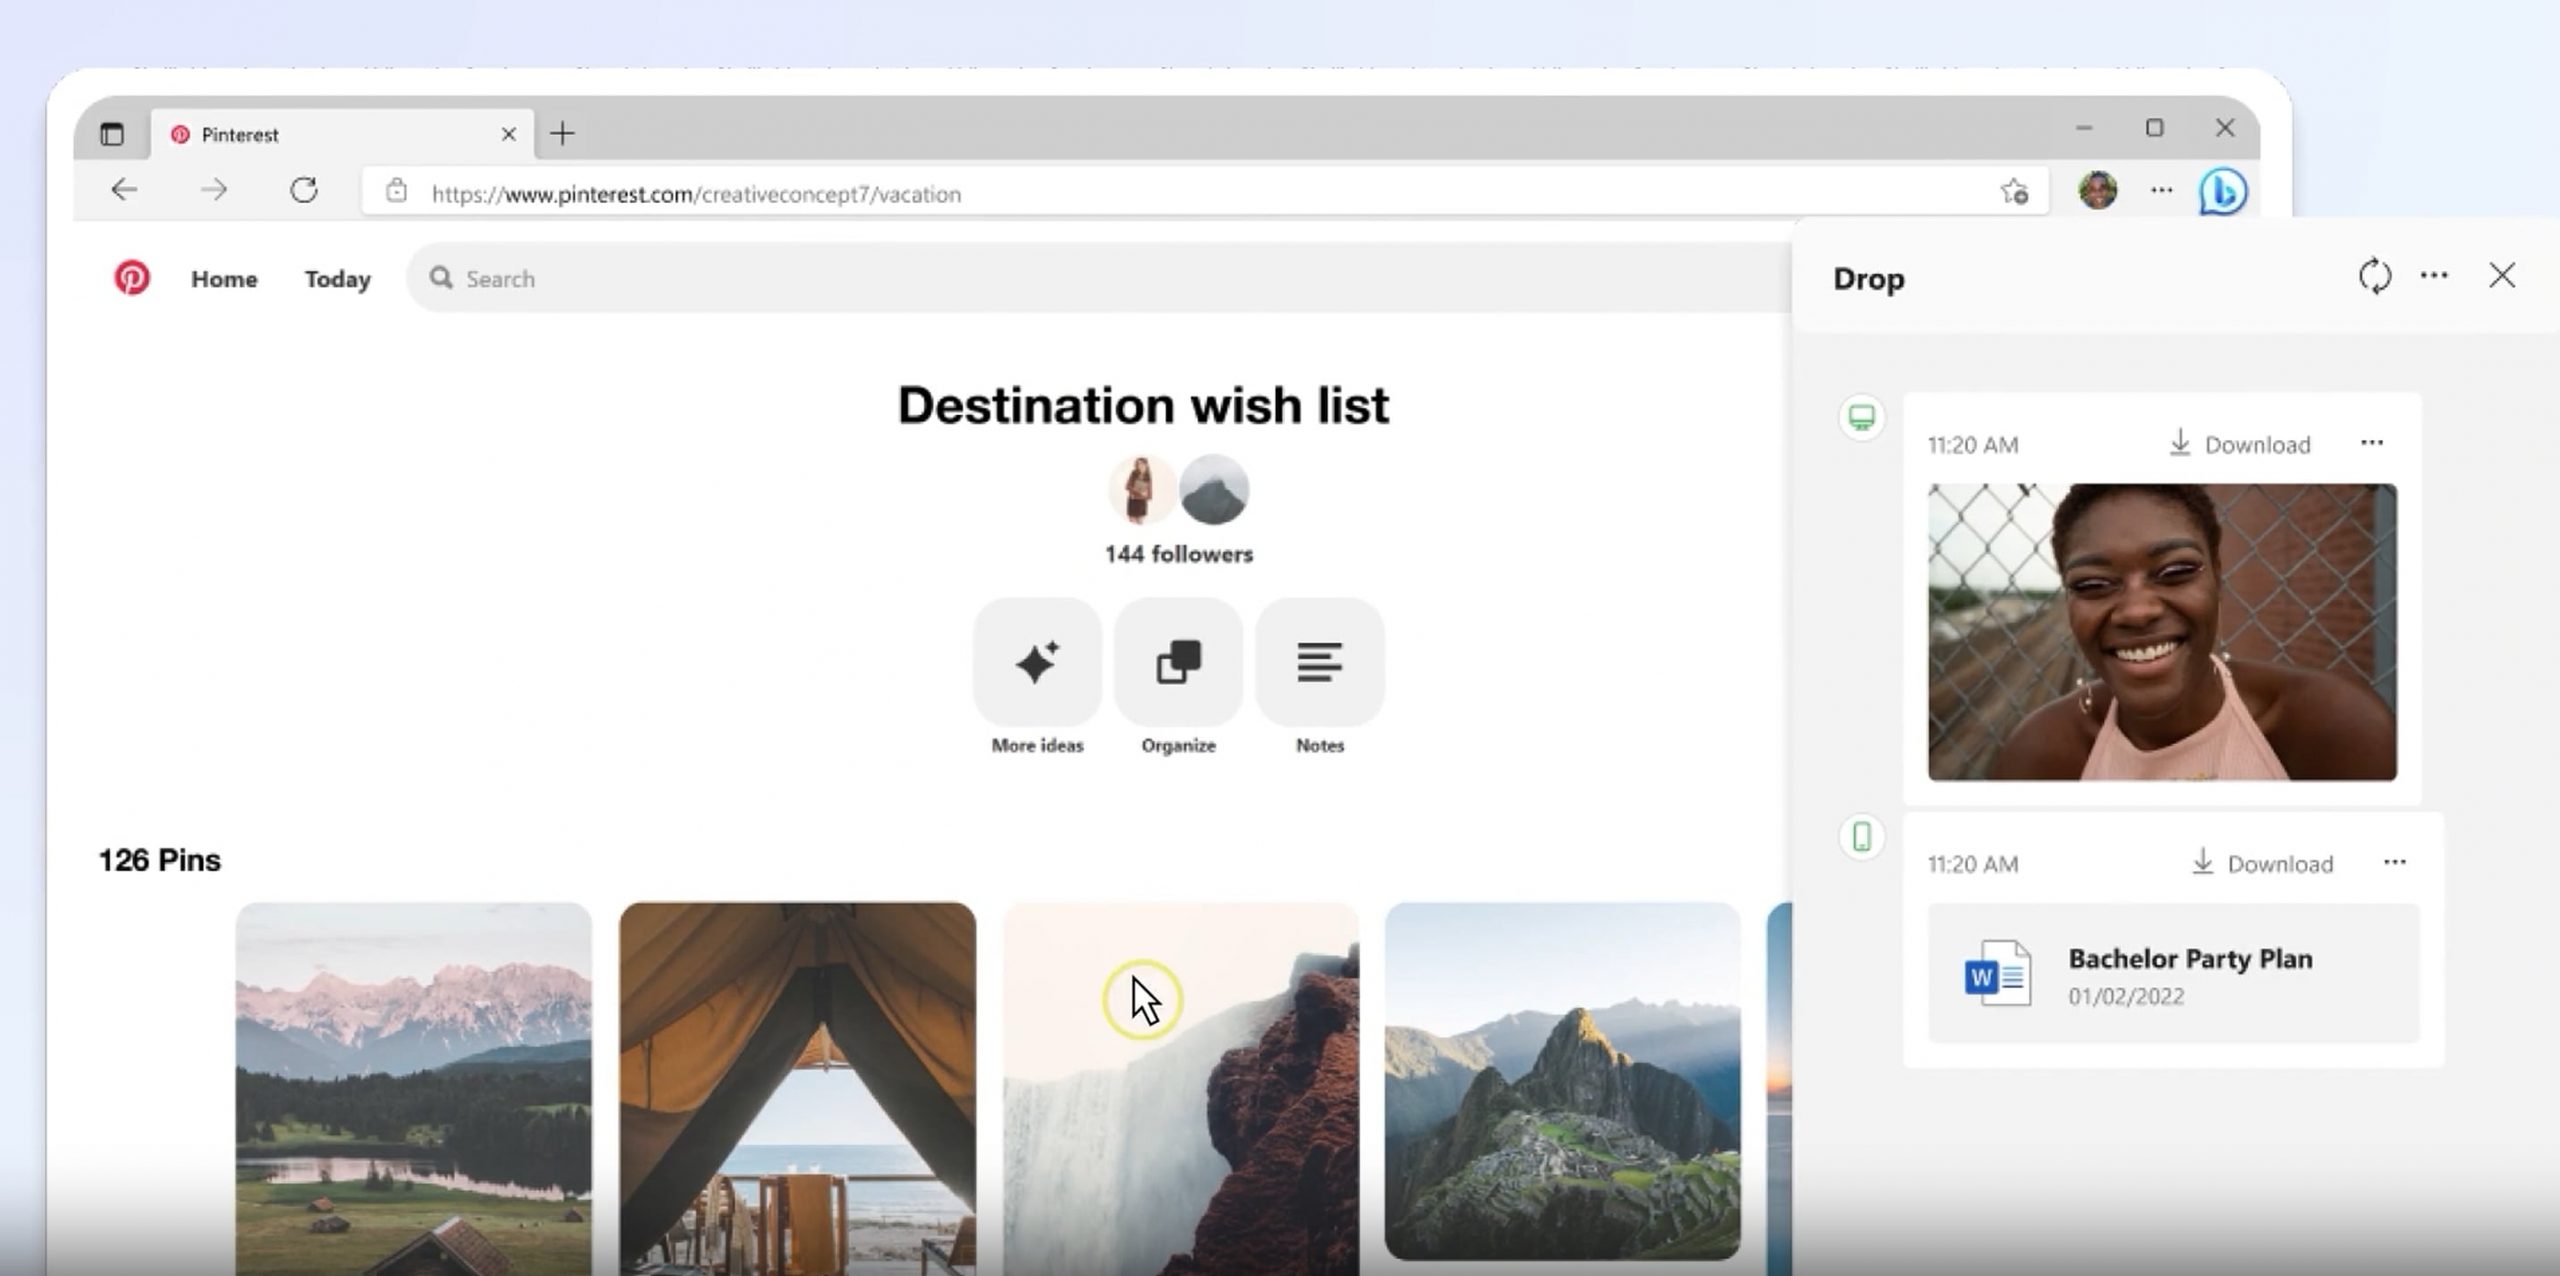Click the Organize icon button
Viewport: 2560px width, 1276px height.
[x=1178, y=662]
